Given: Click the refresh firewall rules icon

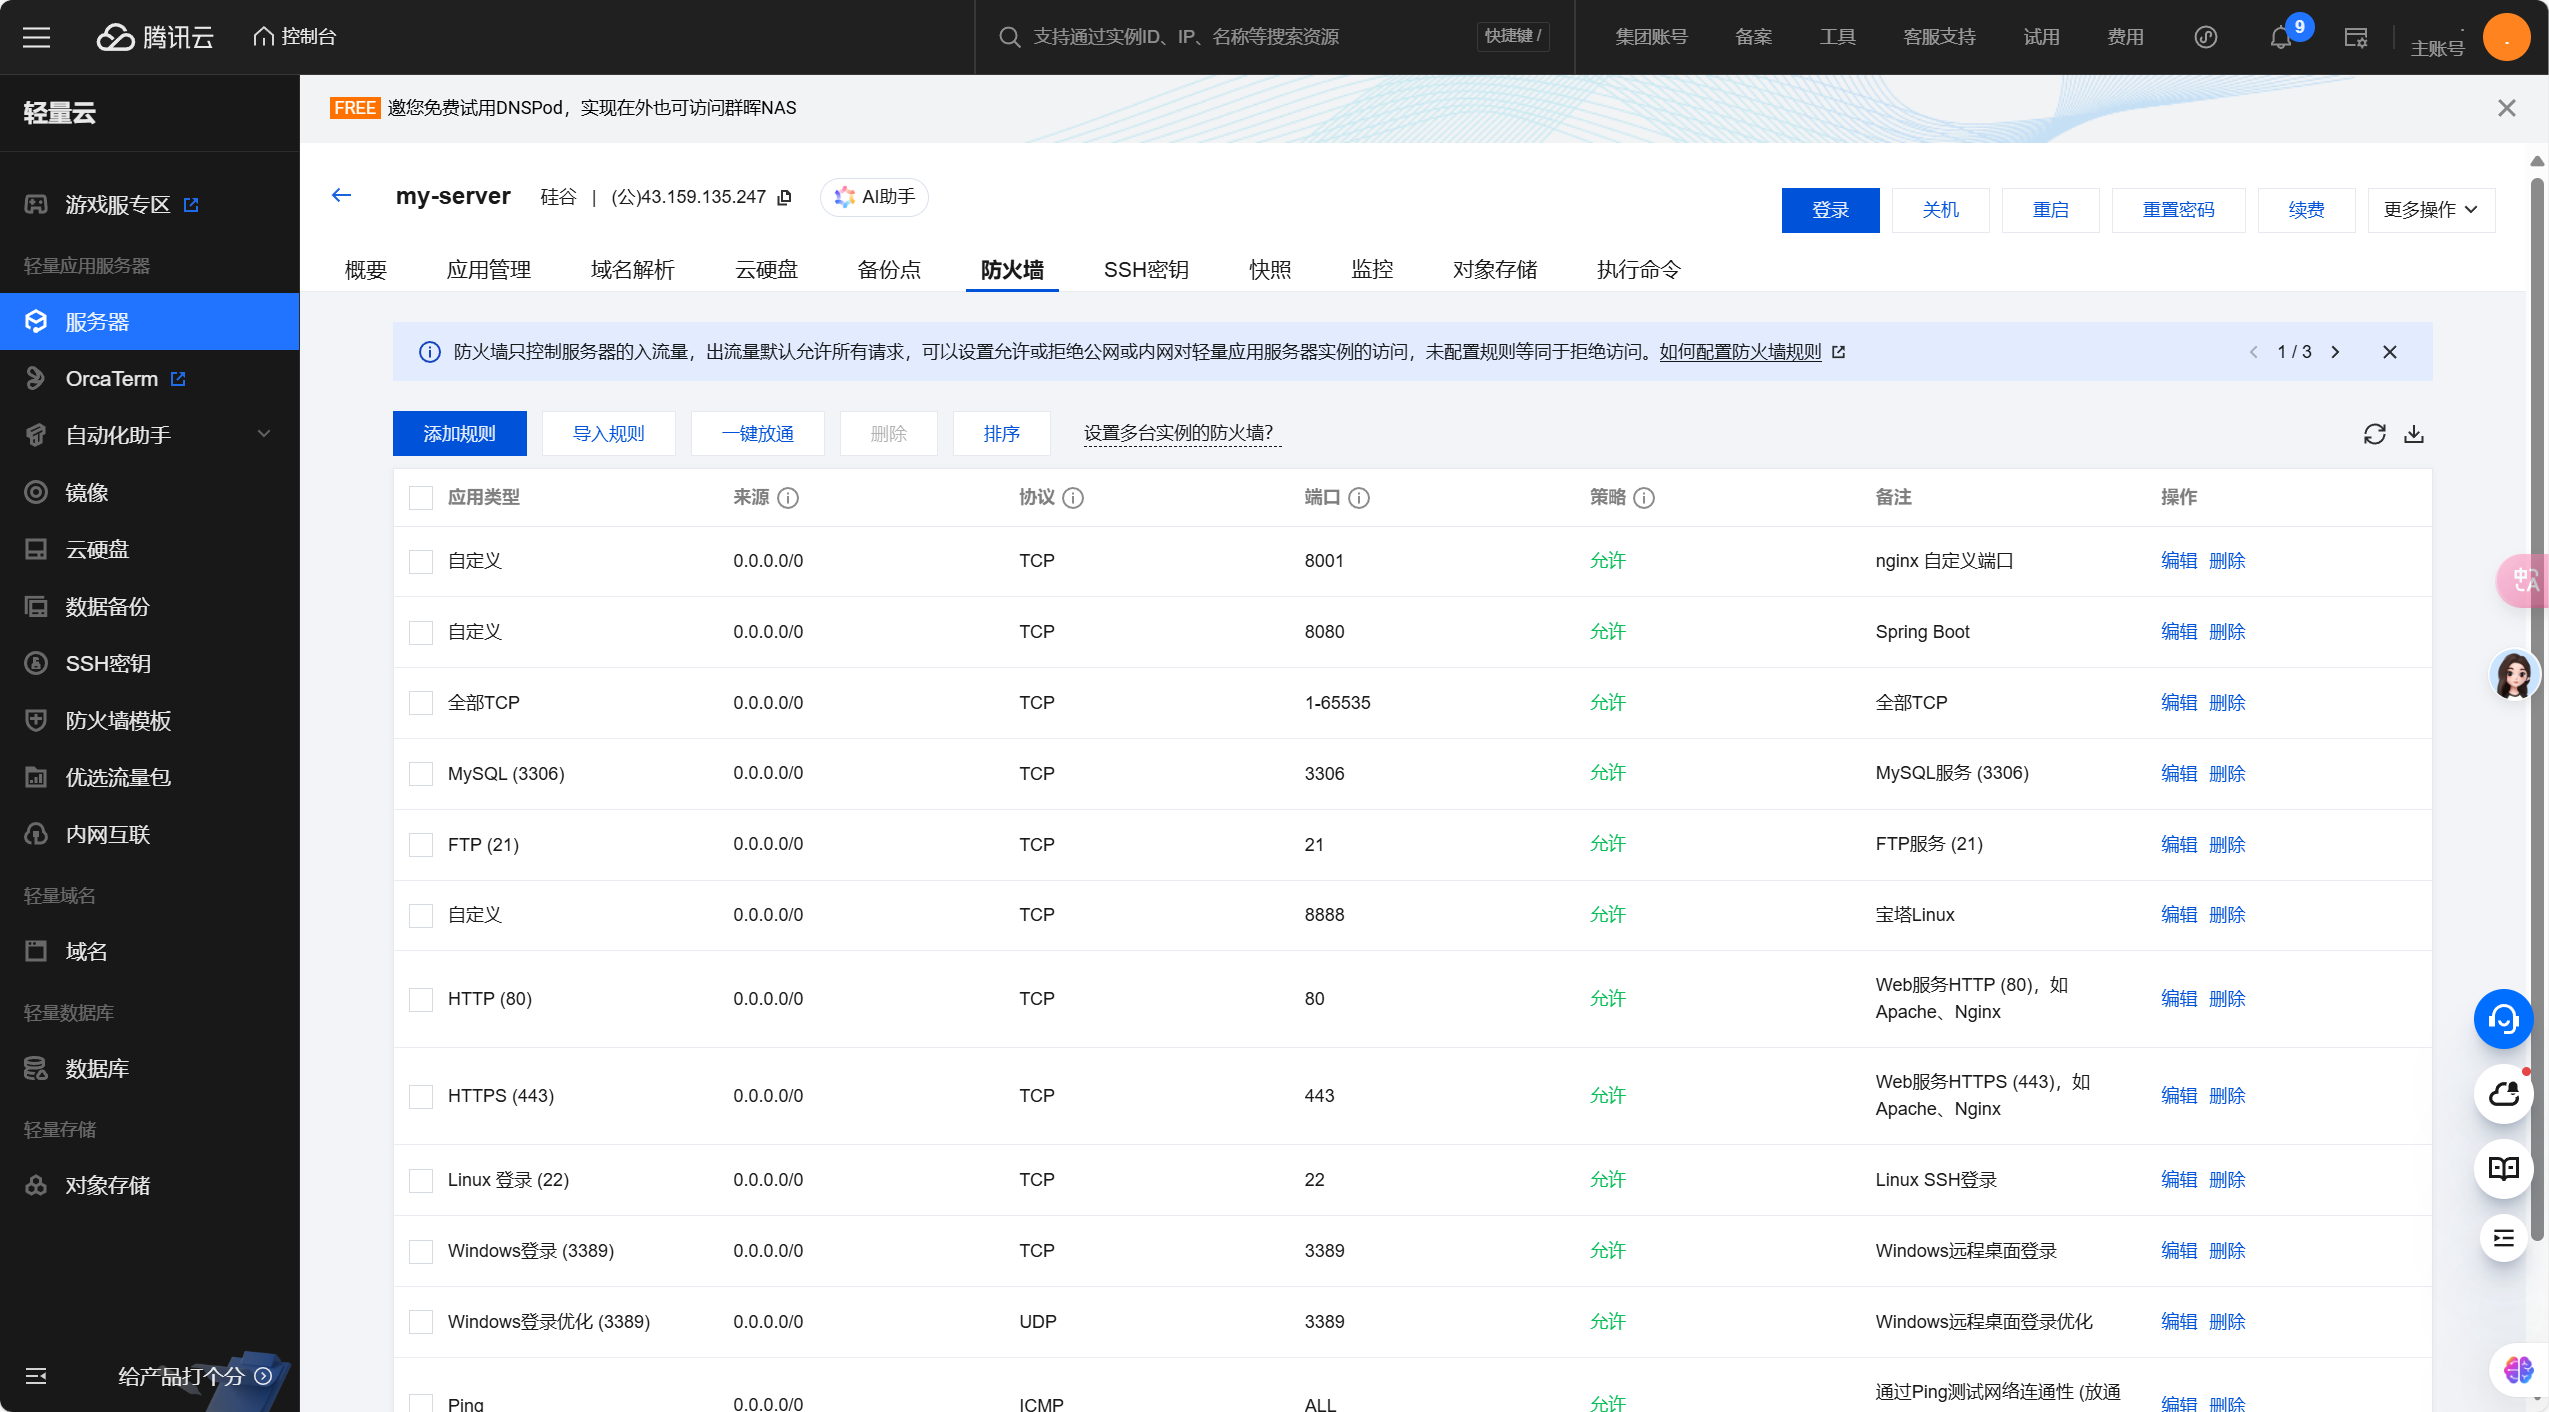Looking at the screenshot, I should (x=2374, y=434).
